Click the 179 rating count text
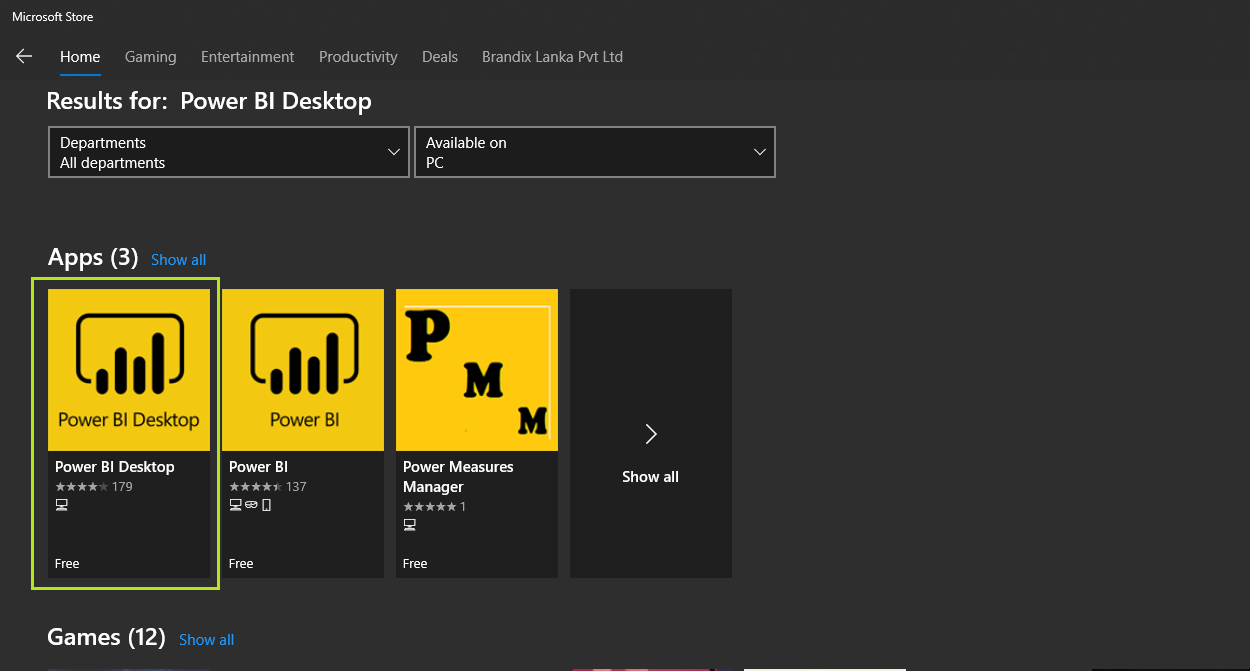This screenshot has width=1250, height=671. point(123,487)
